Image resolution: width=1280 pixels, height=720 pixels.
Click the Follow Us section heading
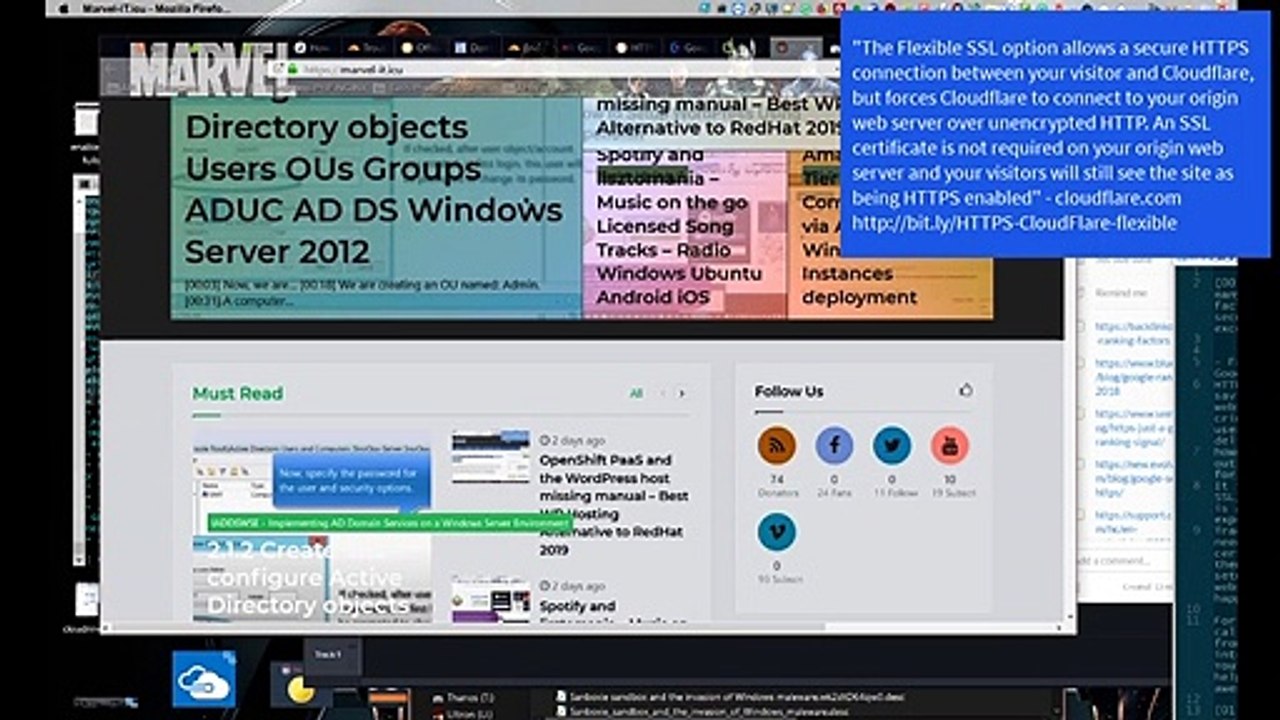coord(789,391)
